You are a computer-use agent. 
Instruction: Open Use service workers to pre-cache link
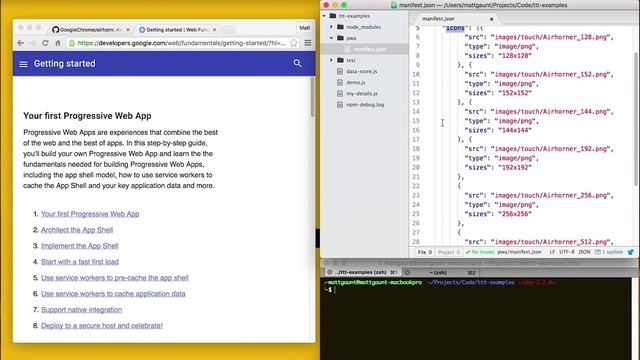click(115, 278)
